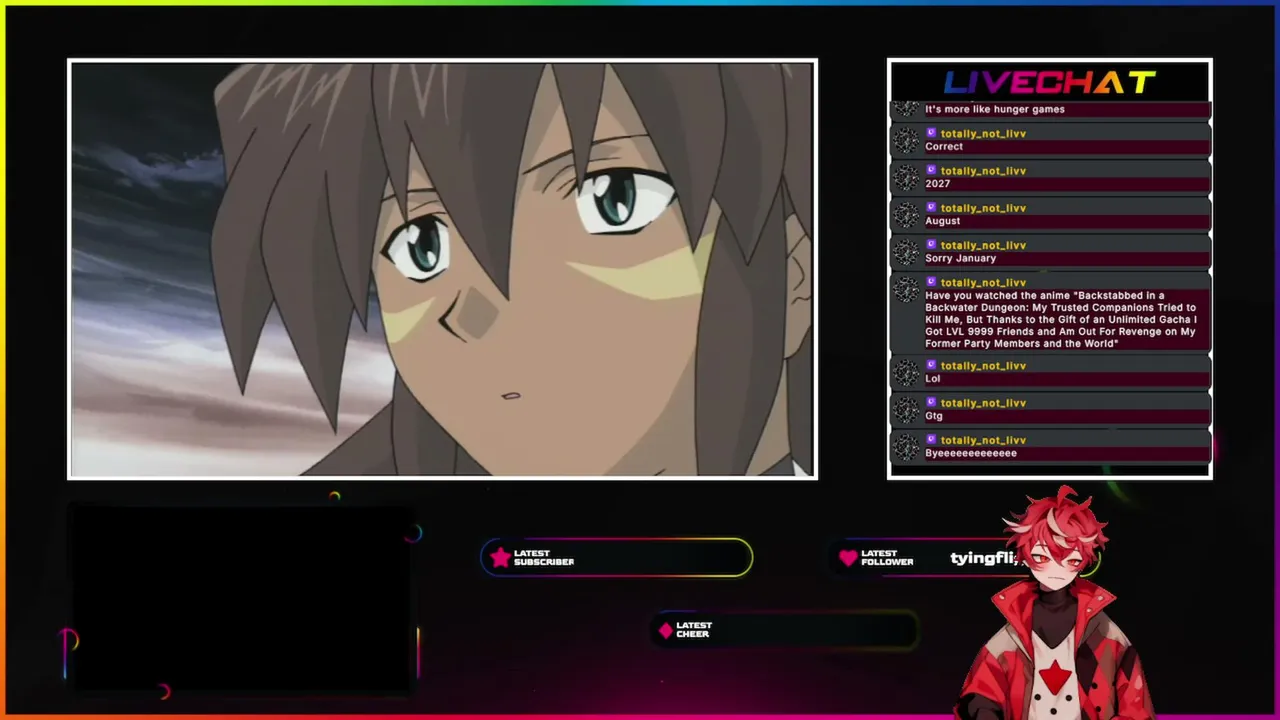This screenshot has width=1280, height=720.
Task: Select the username totally_not_livv above "Byeeeeeeeeeeeee"
Action: click(983, 440)
